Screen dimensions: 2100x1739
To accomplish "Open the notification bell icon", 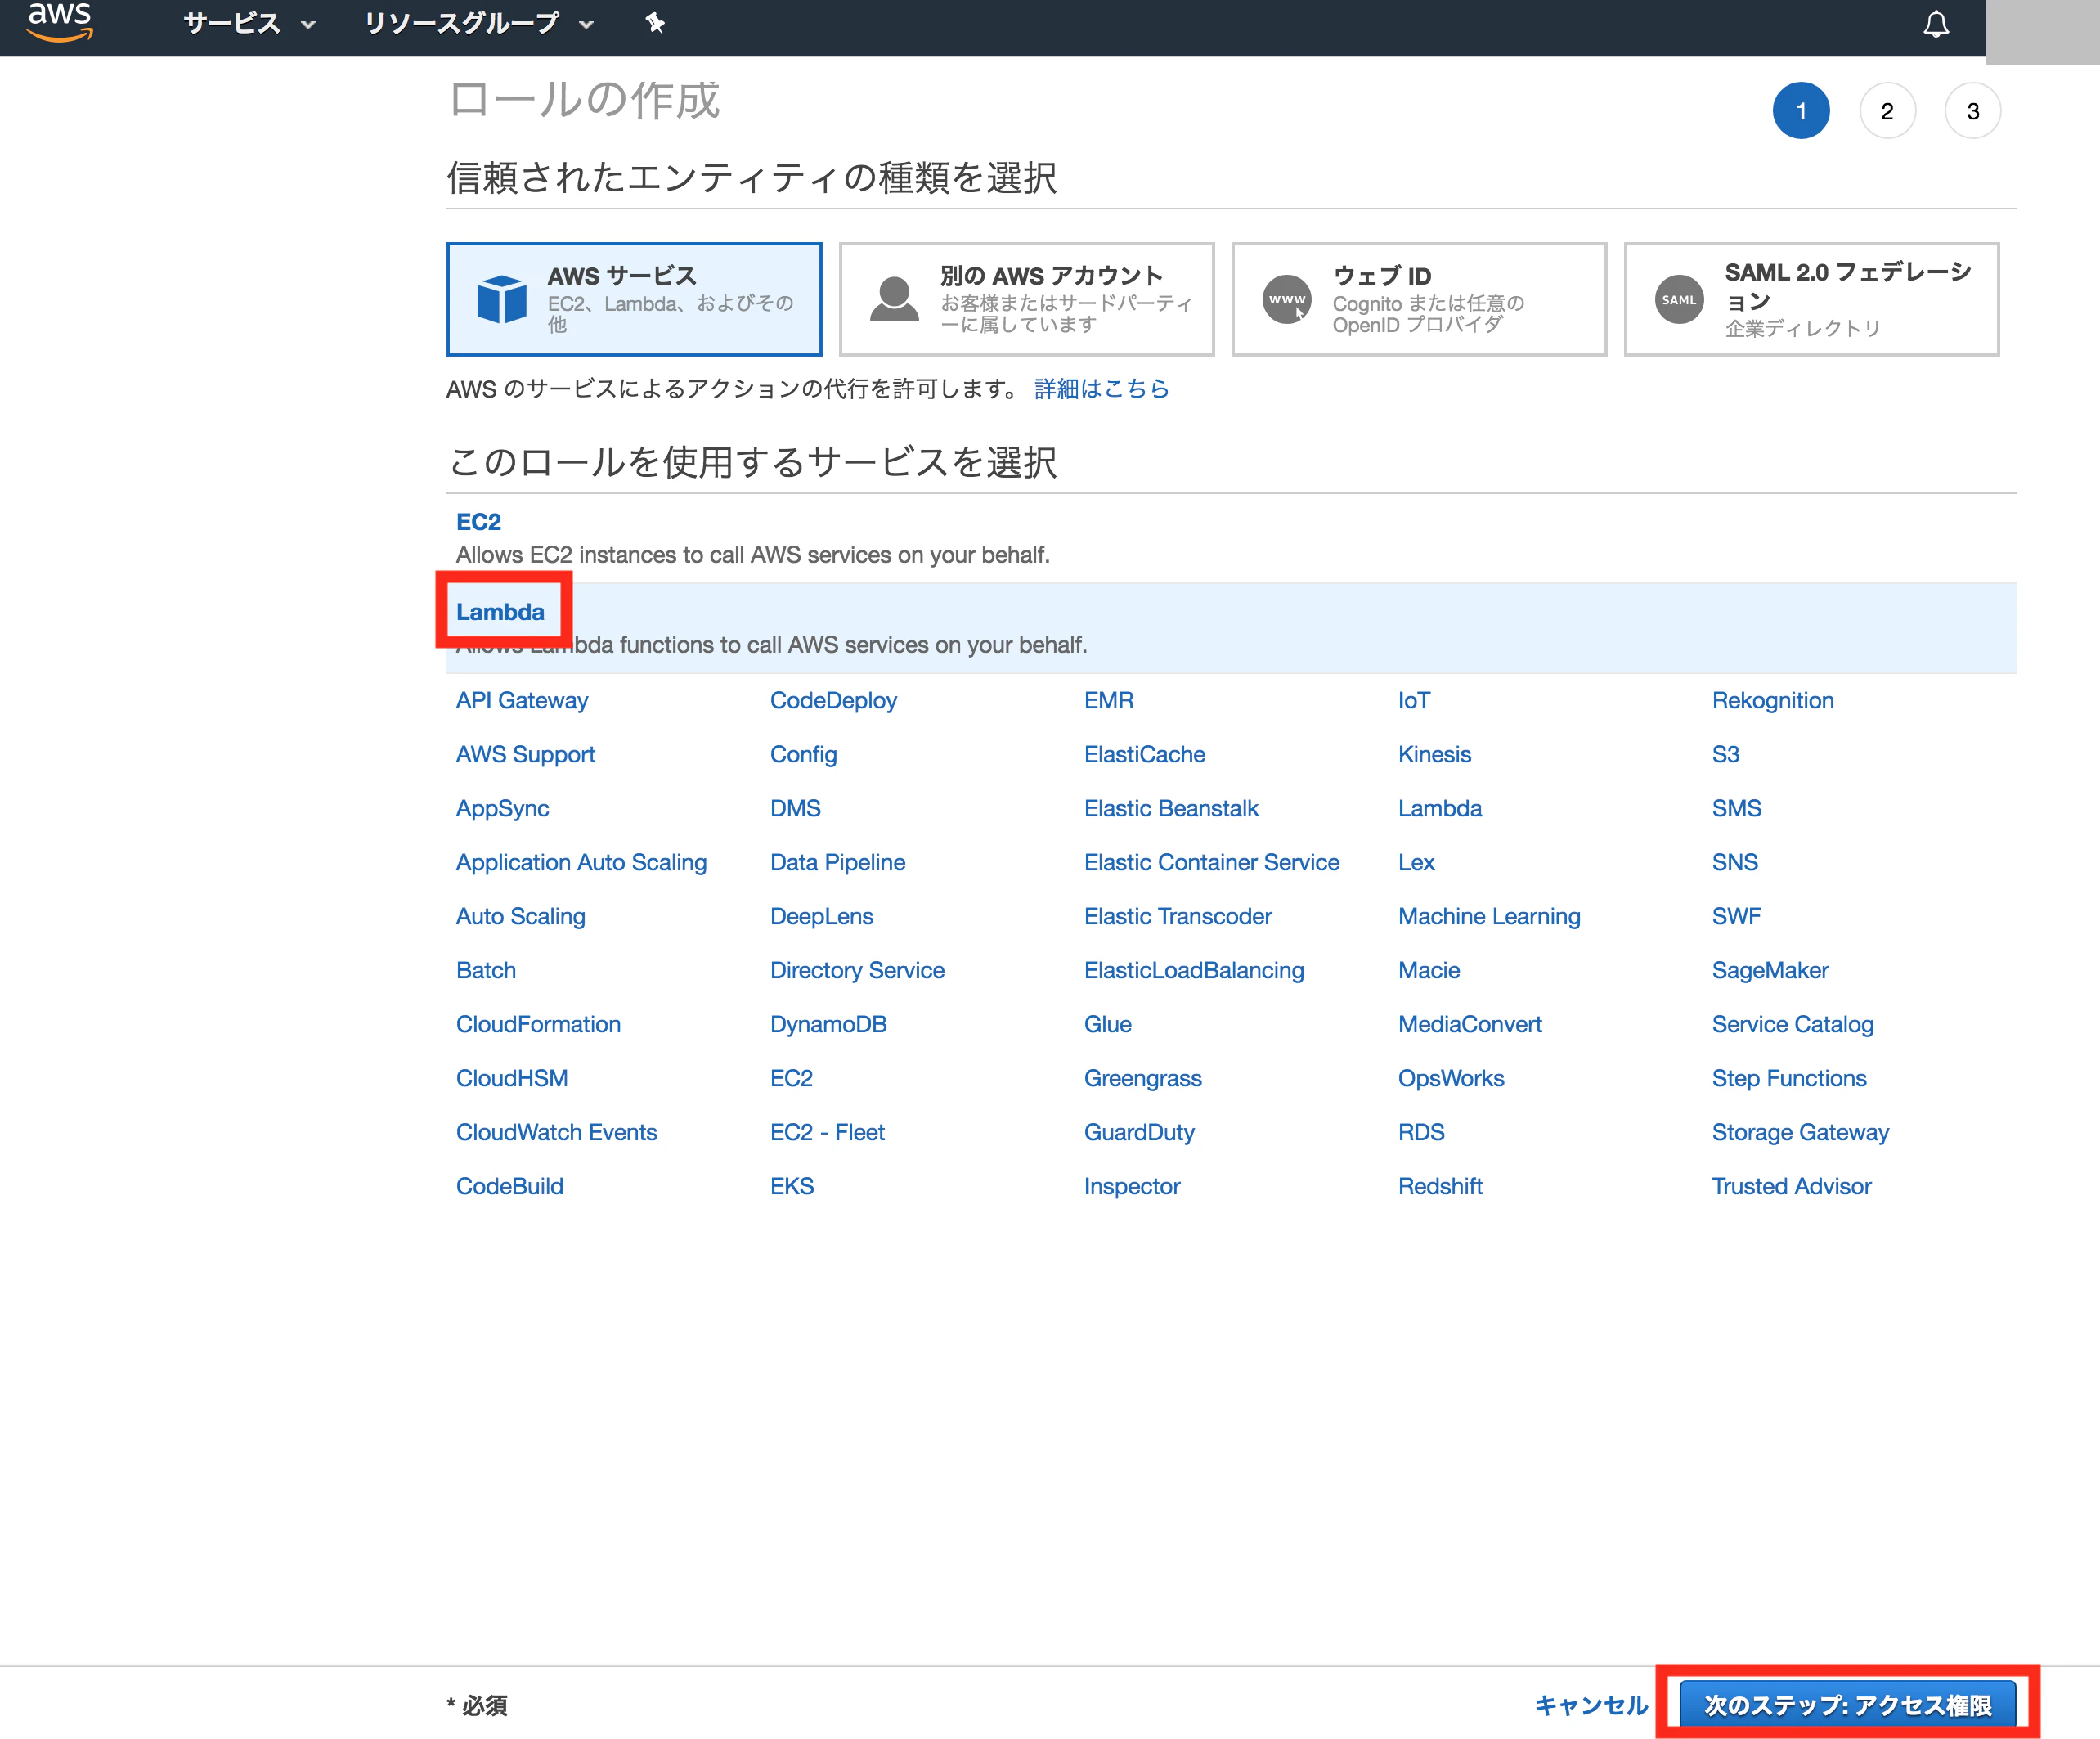I will 1936,24.
